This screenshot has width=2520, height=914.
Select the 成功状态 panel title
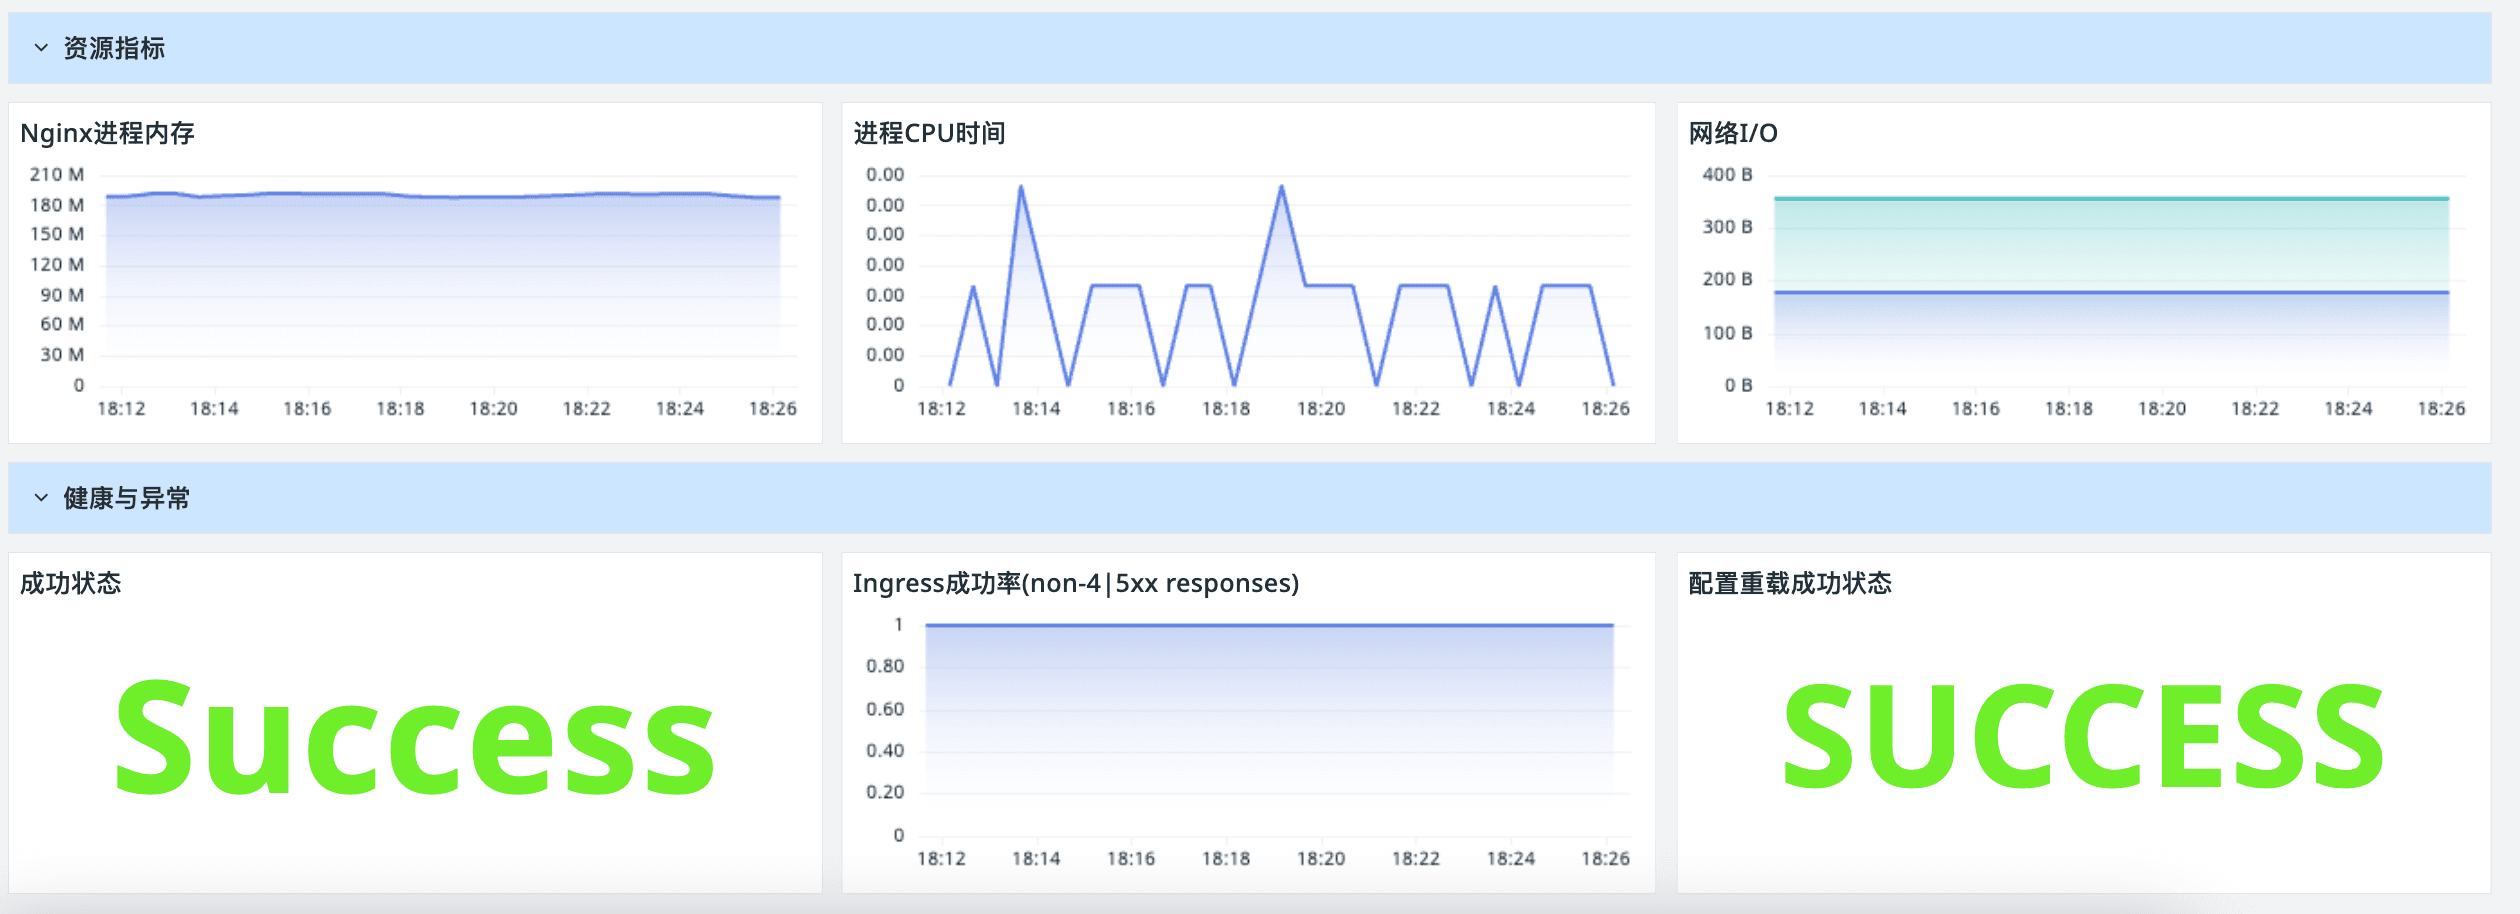click(70, 583)
